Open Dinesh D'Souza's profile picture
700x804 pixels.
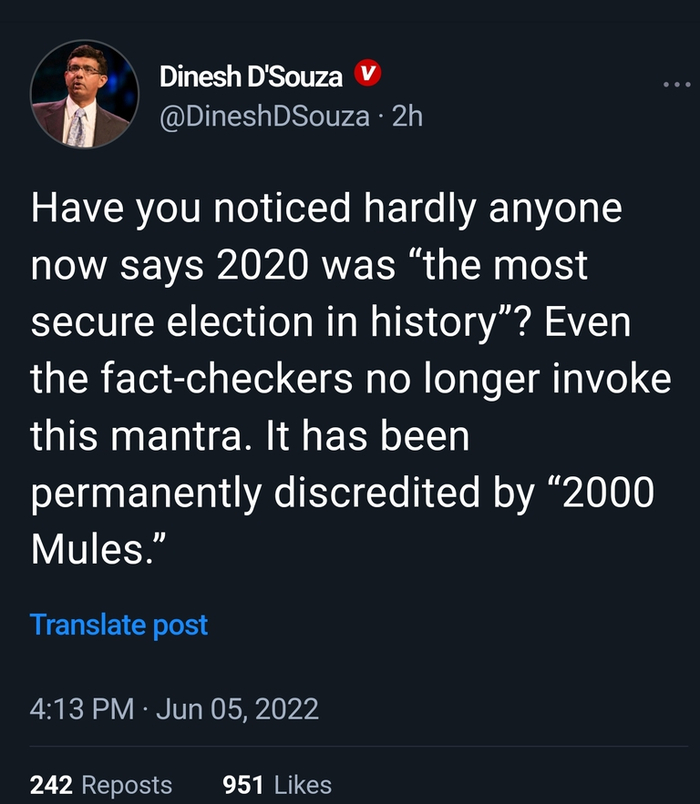click(x=84, y=96)
